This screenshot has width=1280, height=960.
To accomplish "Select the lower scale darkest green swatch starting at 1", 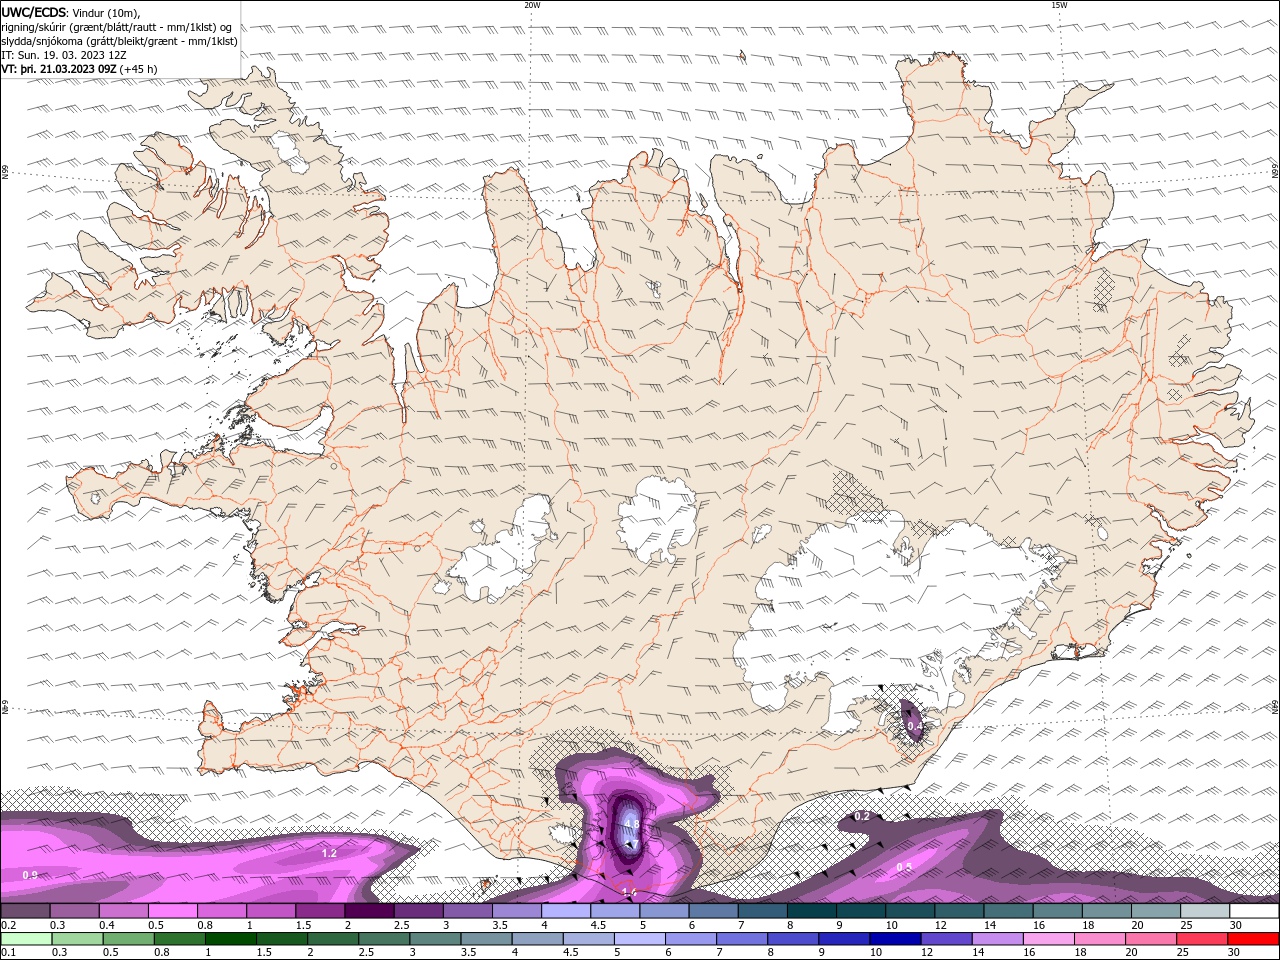I will tap(231, 939).
